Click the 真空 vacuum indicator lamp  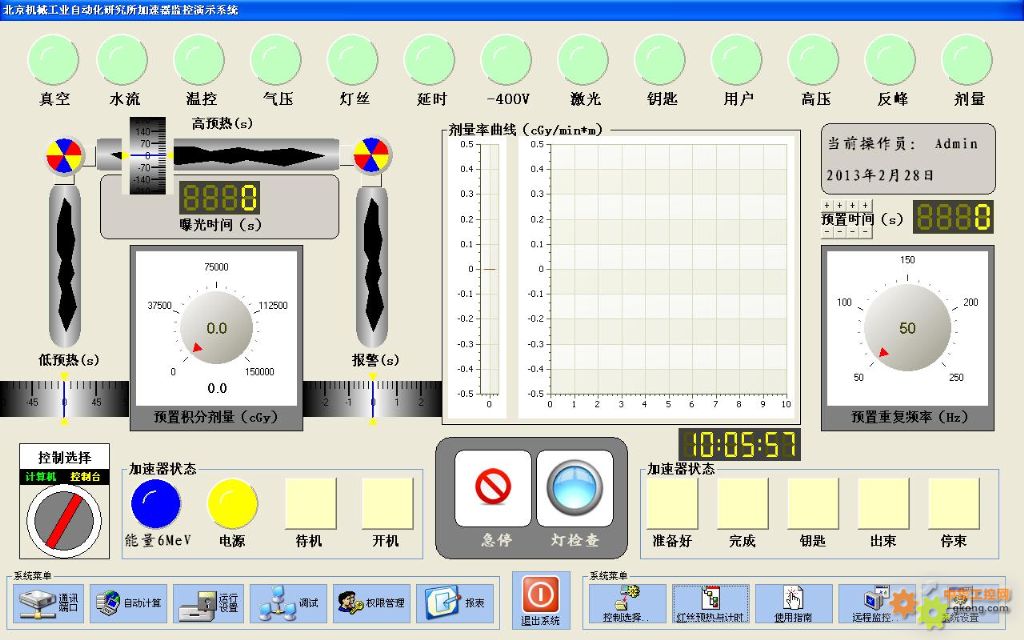click(x=54, y=60)
